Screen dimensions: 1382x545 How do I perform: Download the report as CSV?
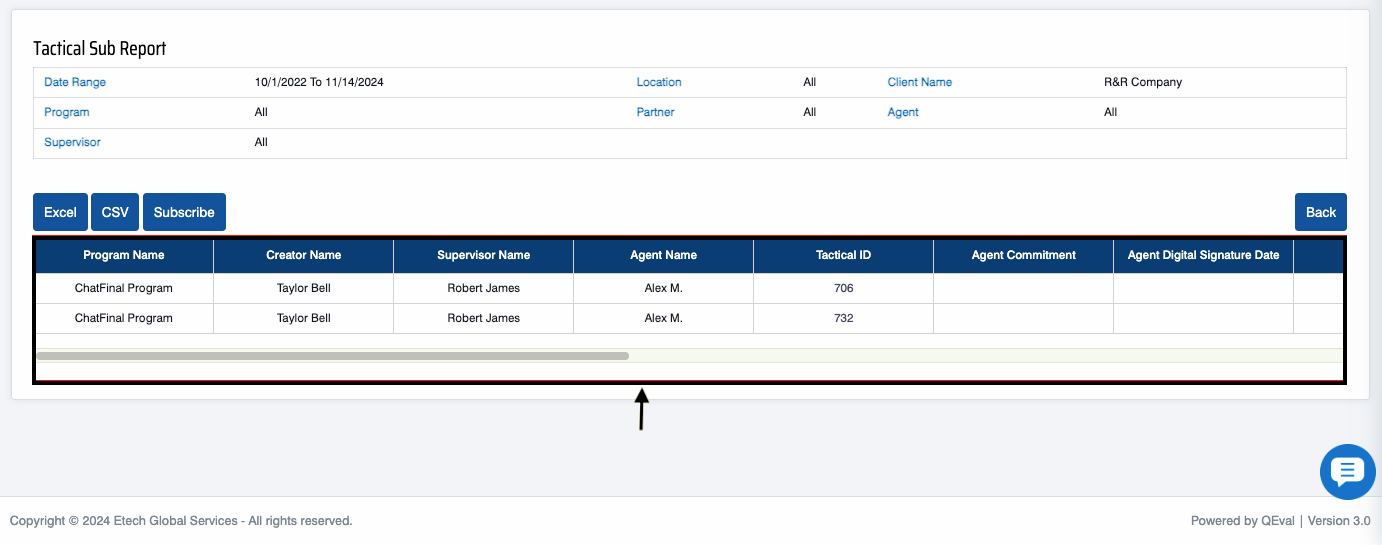pyautogui.click(x=115, y=212)
